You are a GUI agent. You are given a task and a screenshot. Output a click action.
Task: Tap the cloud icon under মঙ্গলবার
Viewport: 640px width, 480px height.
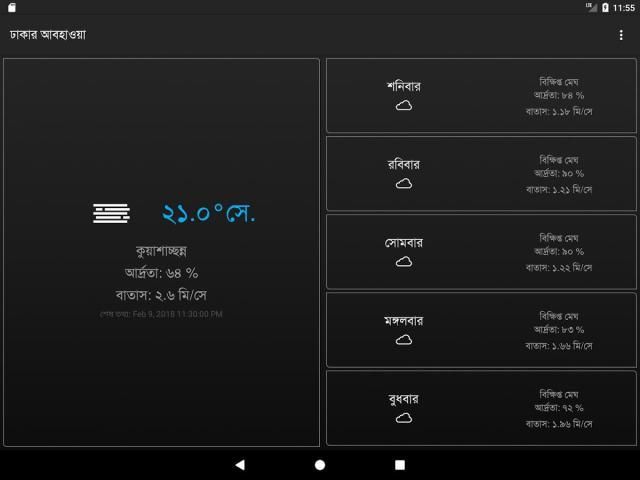point(404,340)
